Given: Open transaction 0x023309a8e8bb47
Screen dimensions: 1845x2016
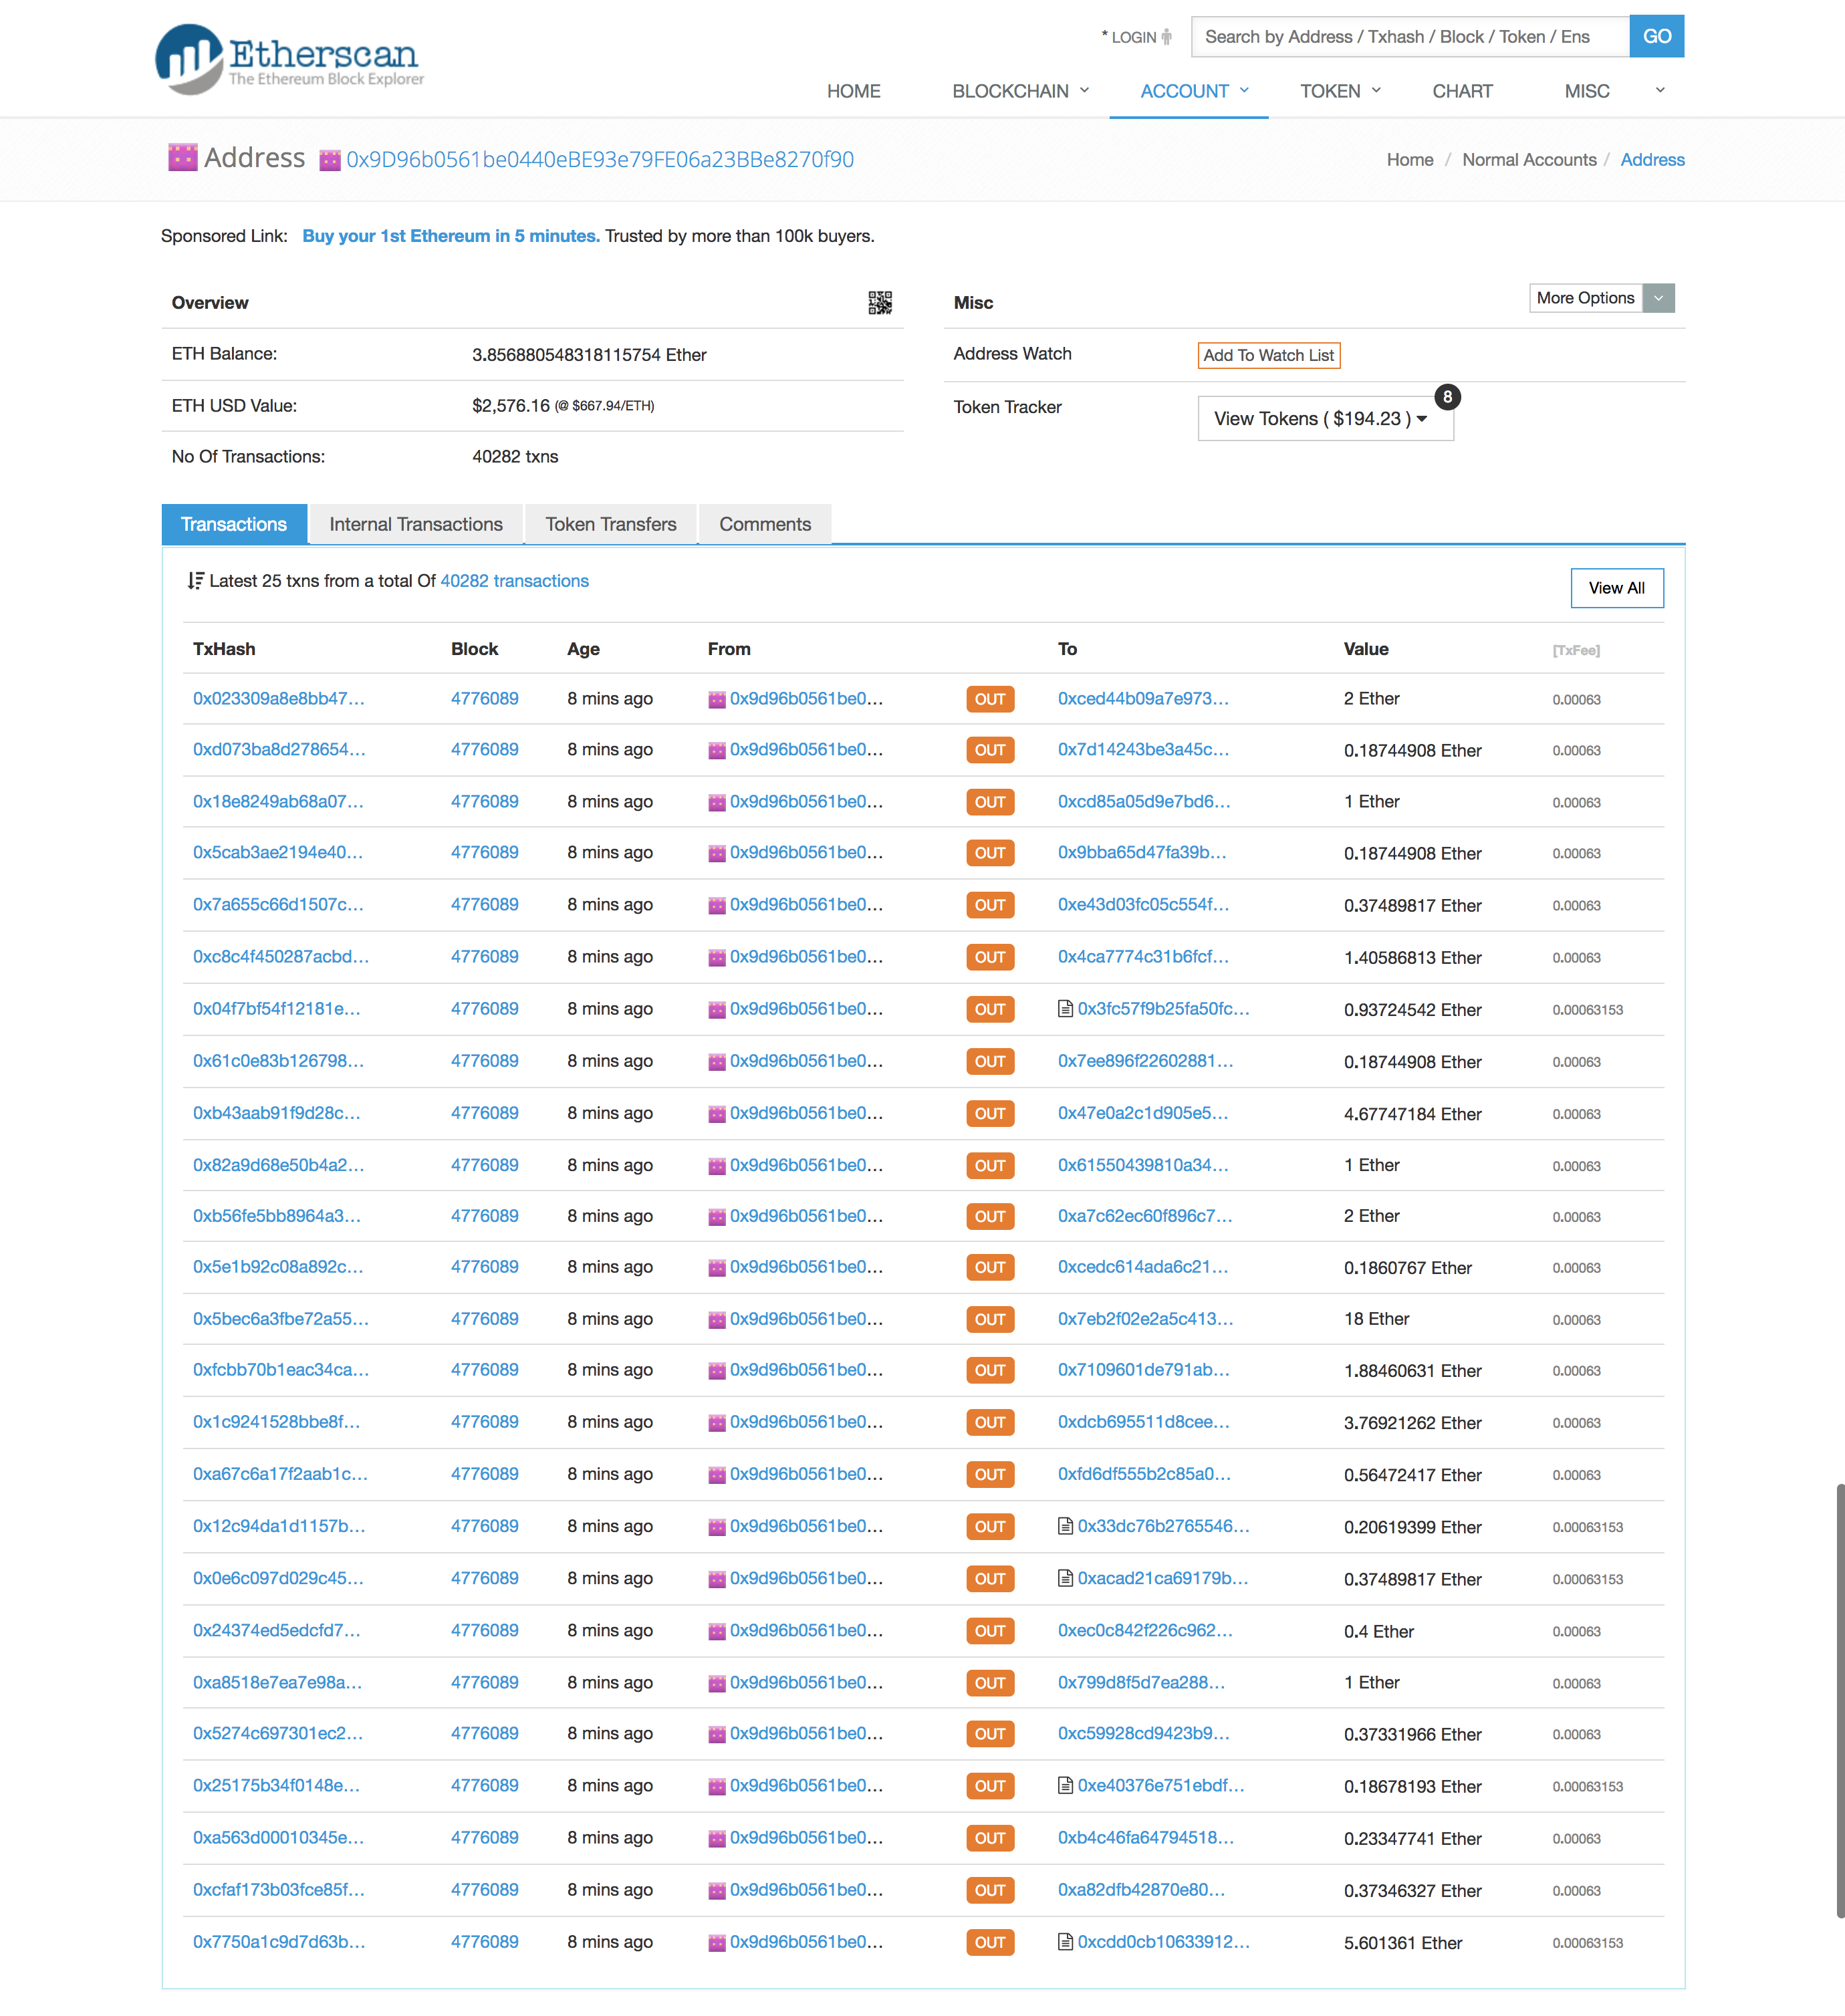Looking at the screenshot, I should point(278,698).
